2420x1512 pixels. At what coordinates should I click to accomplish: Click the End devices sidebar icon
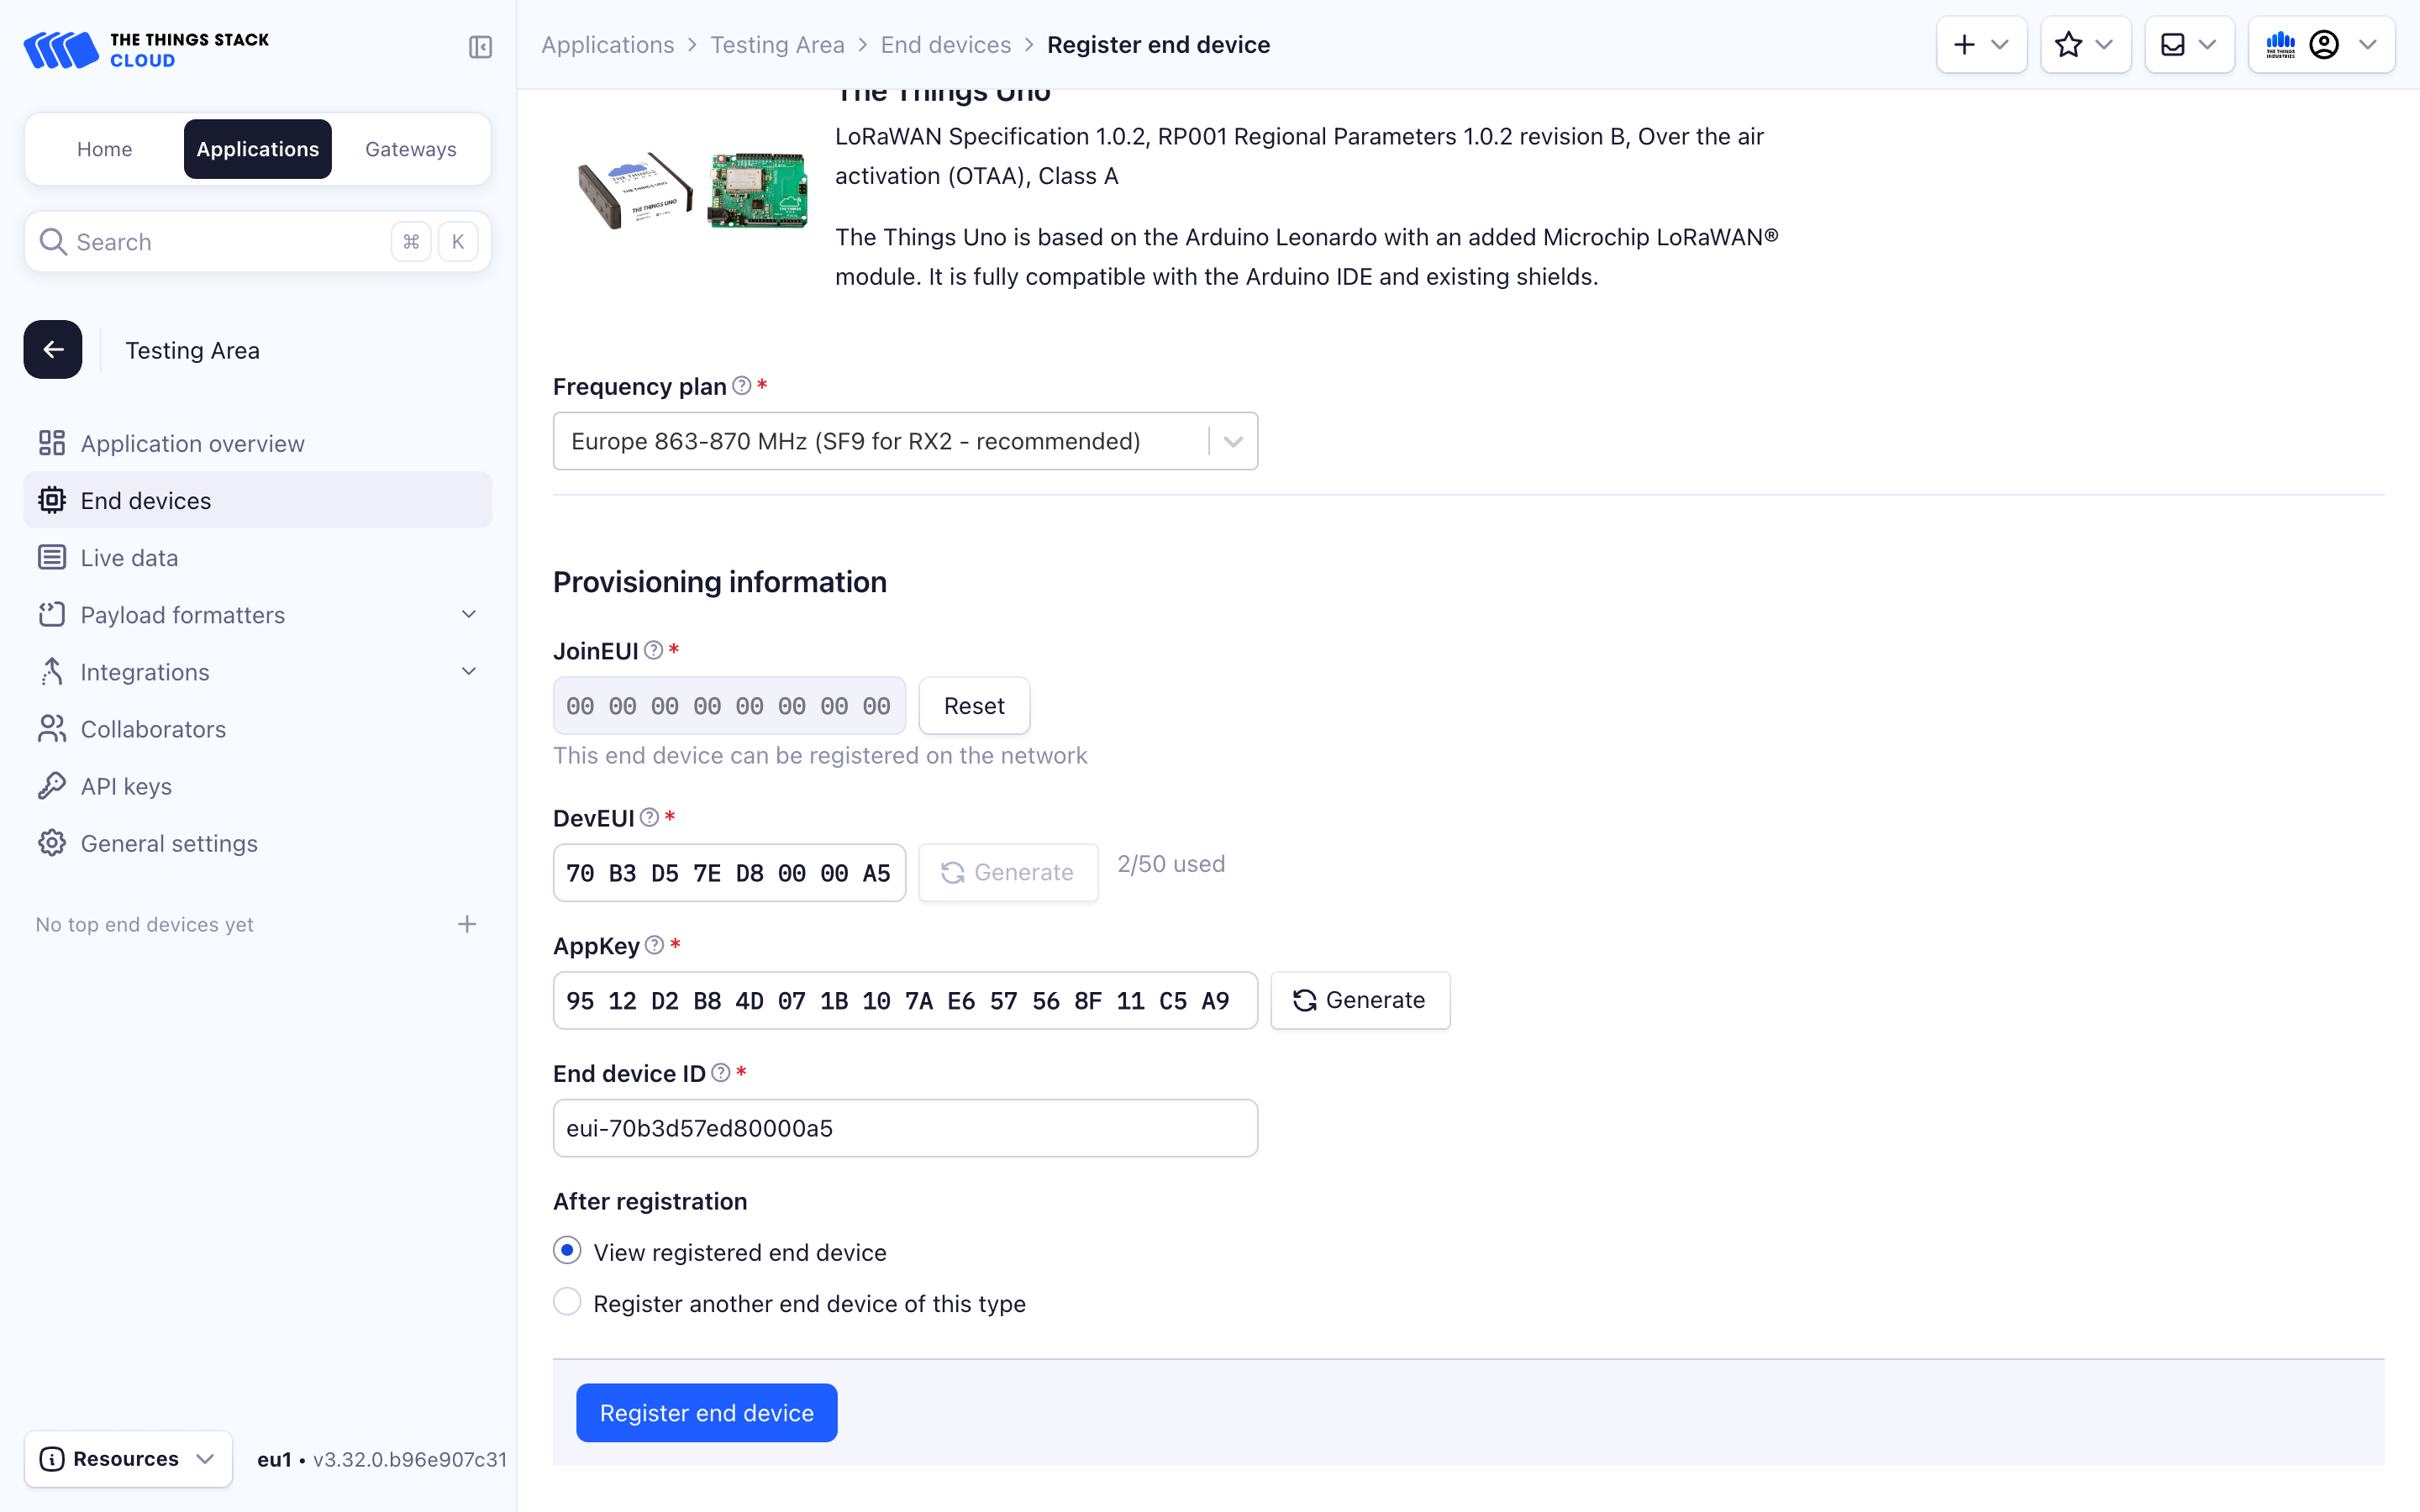[x=52, y=501]
